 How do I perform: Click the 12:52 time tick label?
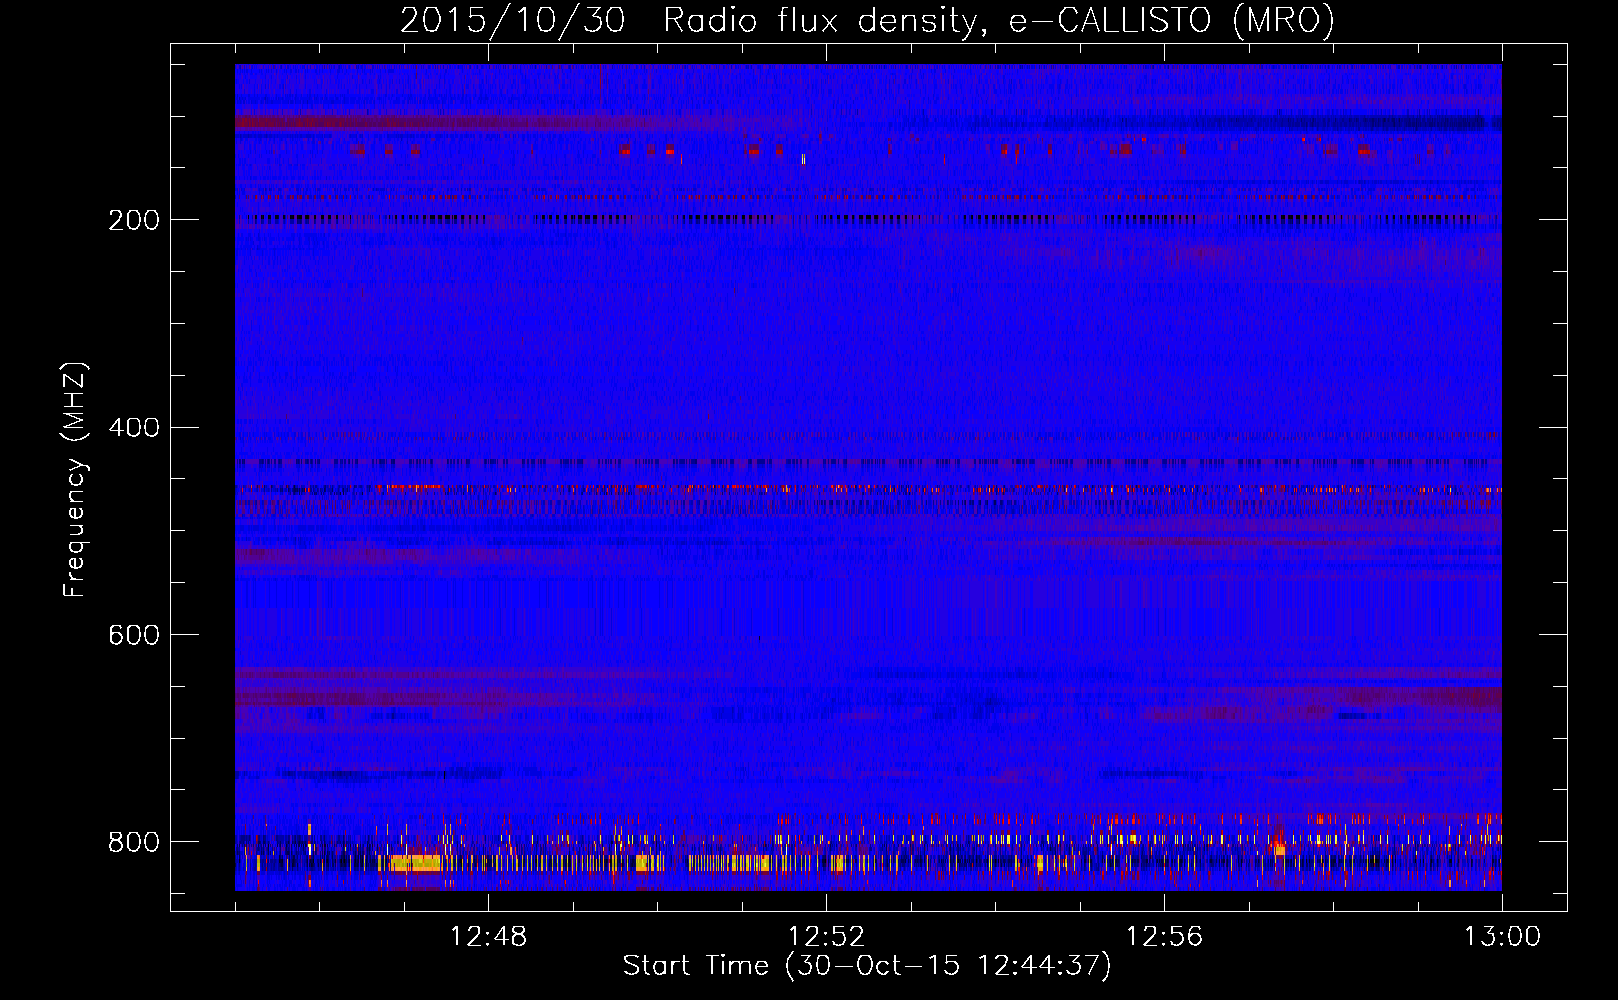coord(826,937)
